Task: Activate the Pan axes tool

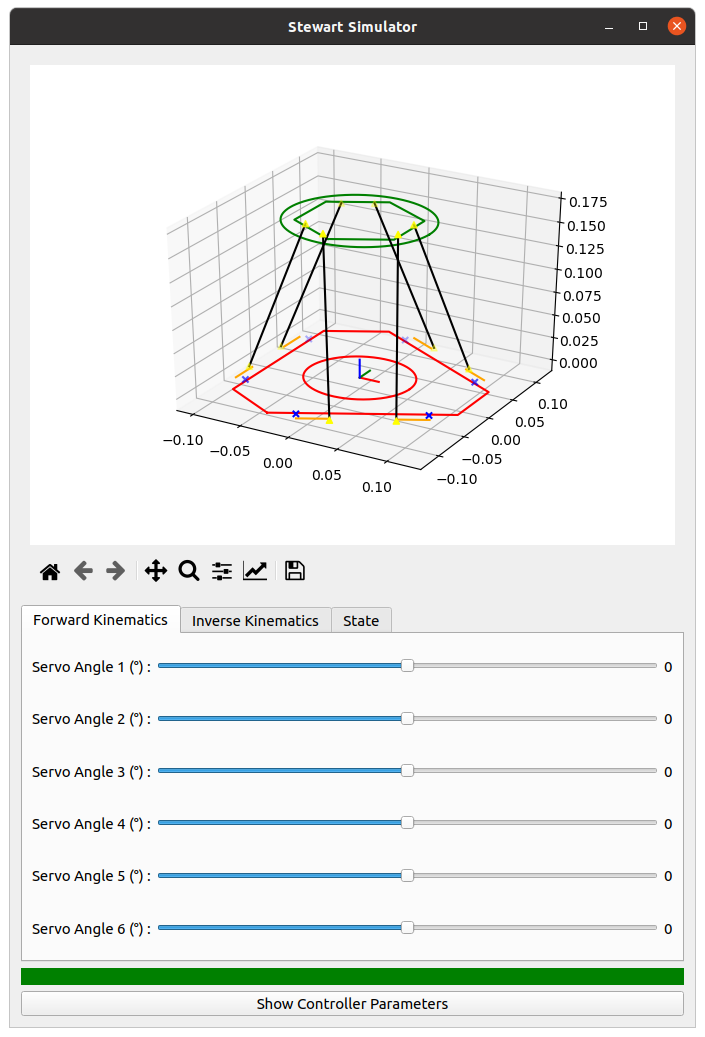Action: pyautogui.click(x=155, y=571)
